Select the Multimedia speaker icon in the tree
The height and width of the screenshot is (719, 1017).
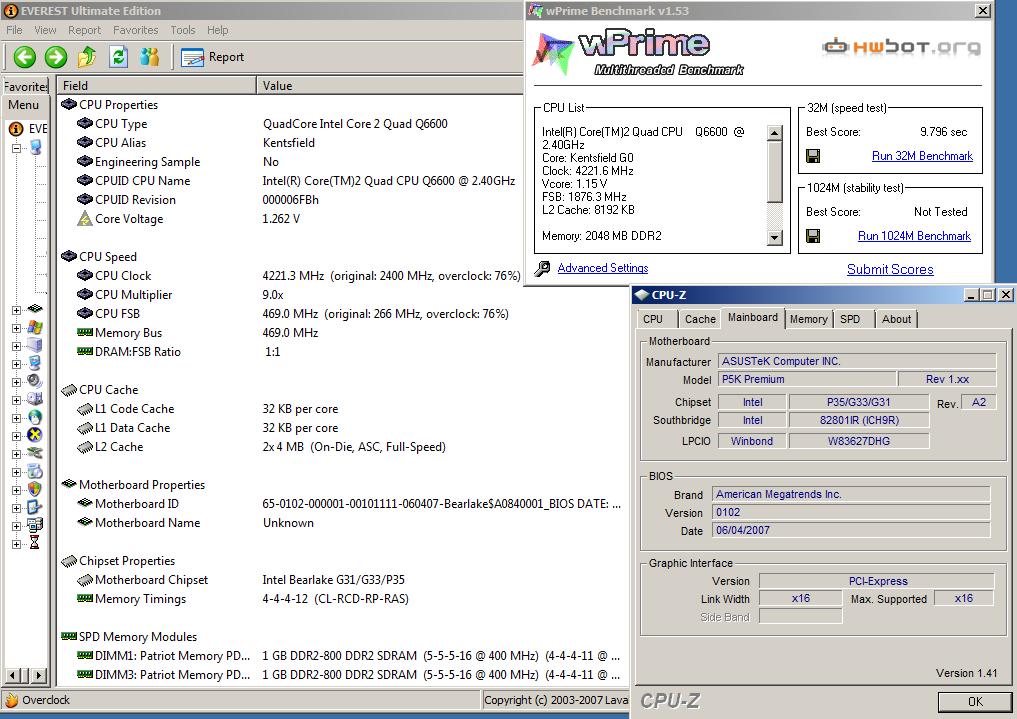tap(35, 381)
